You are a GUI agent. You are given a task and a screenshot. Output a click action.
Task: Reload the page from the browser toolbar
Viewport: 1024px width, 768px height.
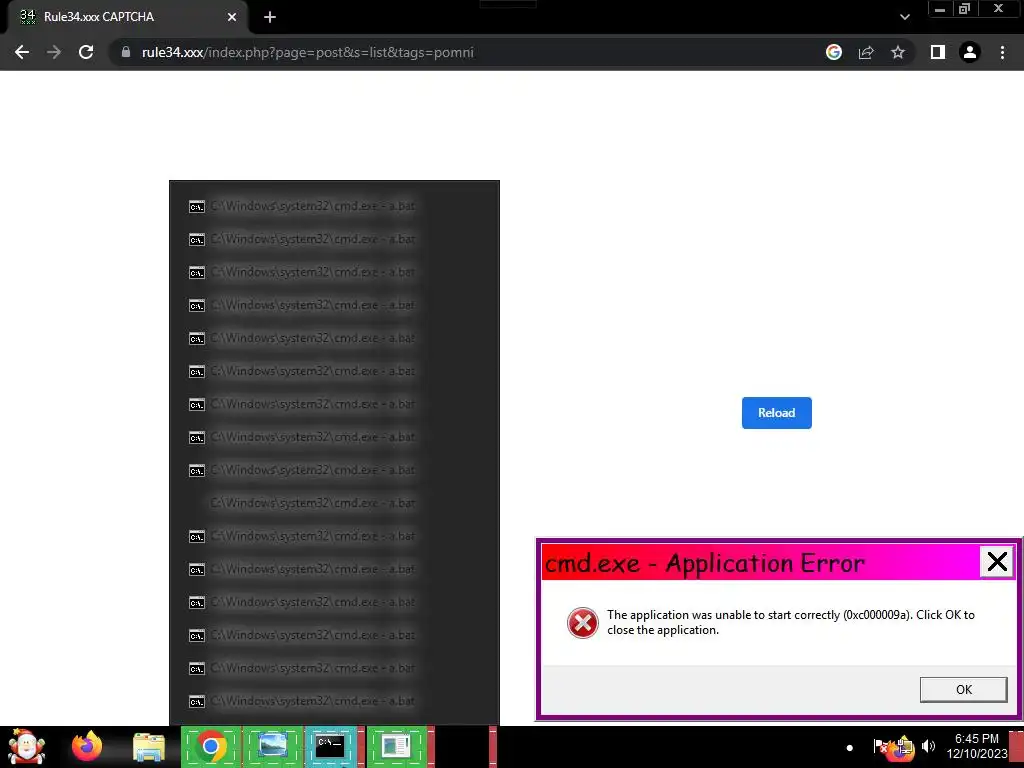tap(86, 52)
